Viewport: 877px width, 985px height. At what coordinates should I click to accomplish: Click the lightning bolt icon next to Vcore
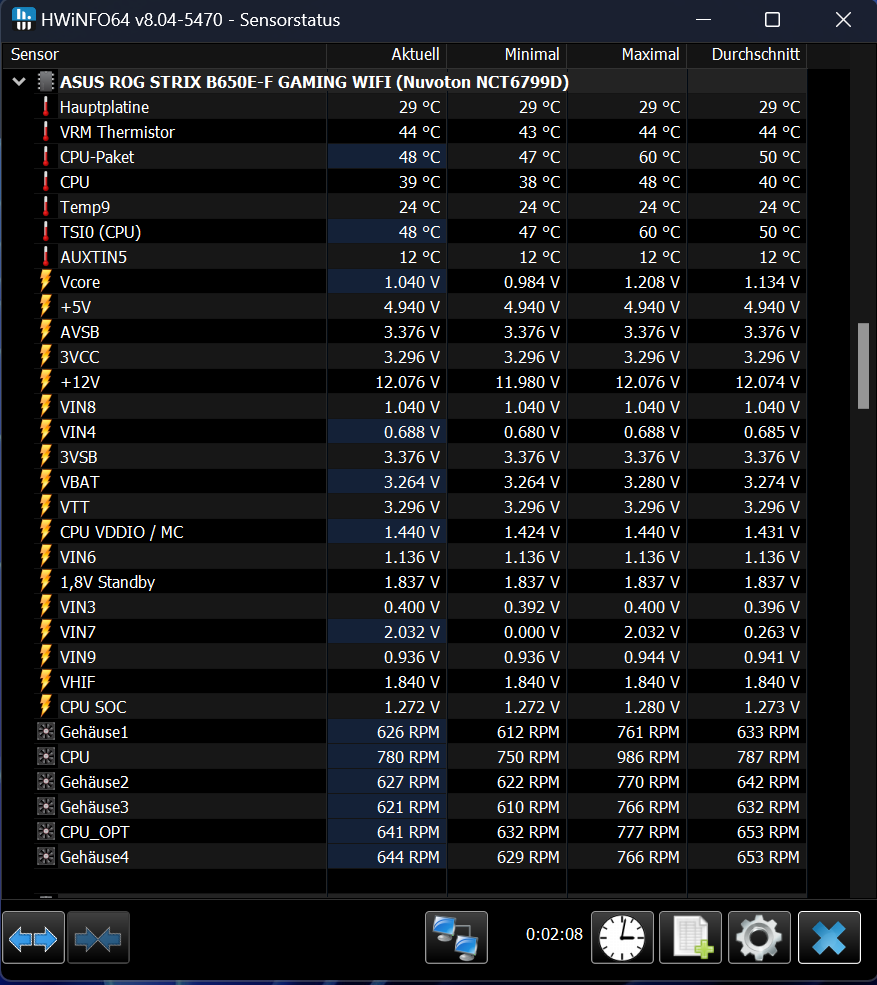(46, 281)
